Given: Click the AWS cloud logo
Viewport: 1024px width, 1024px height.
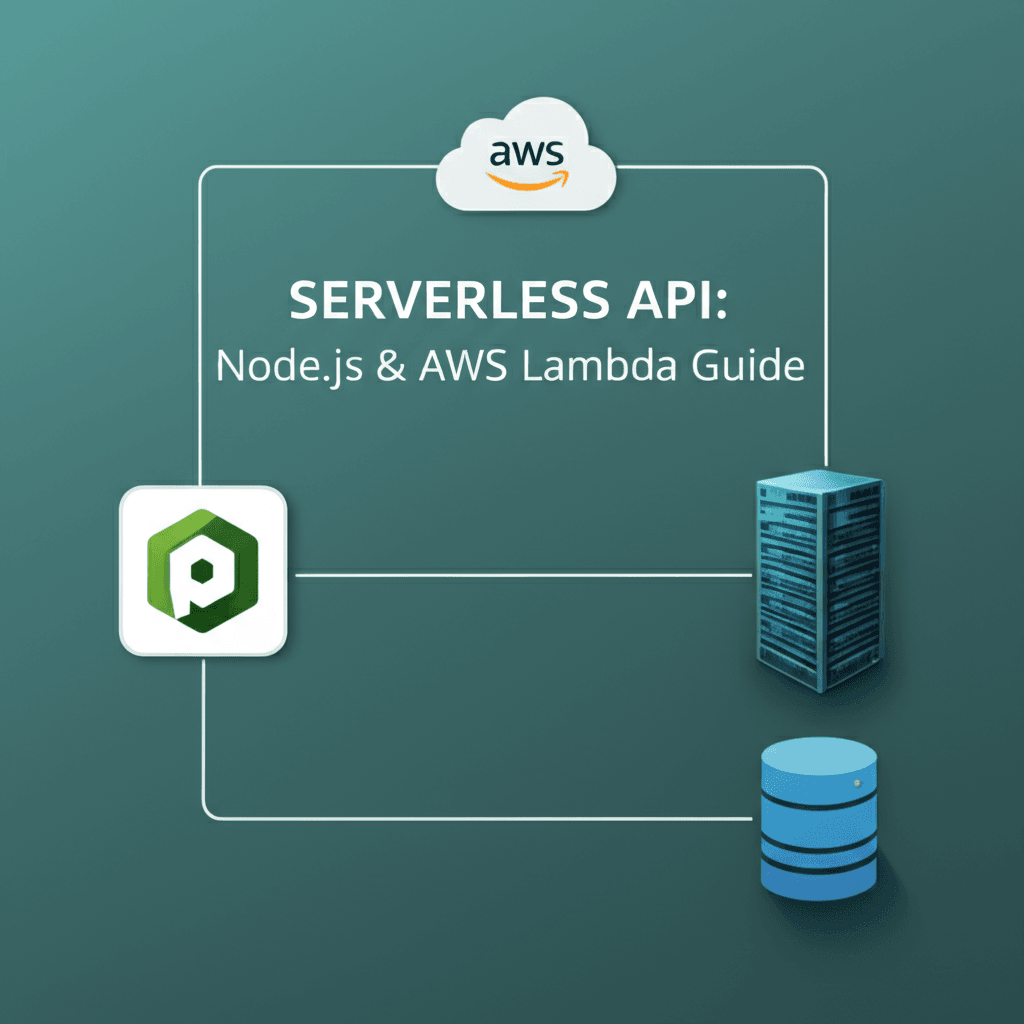Looking at the screenshot, I should coord(526,155).
